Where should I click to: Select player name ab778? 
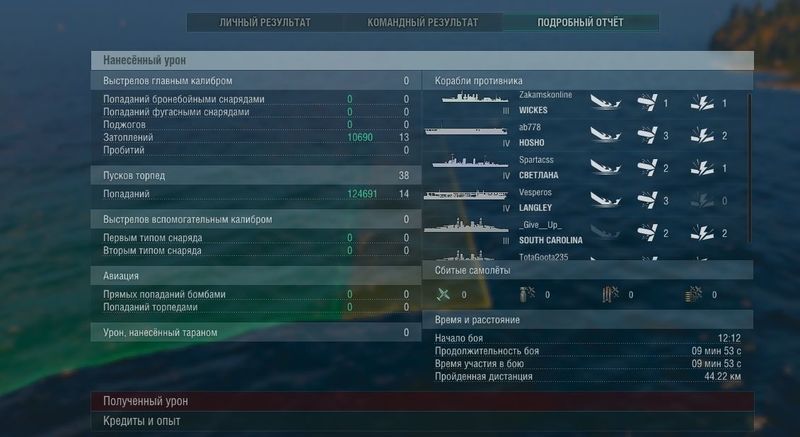[x=530, y=127]
